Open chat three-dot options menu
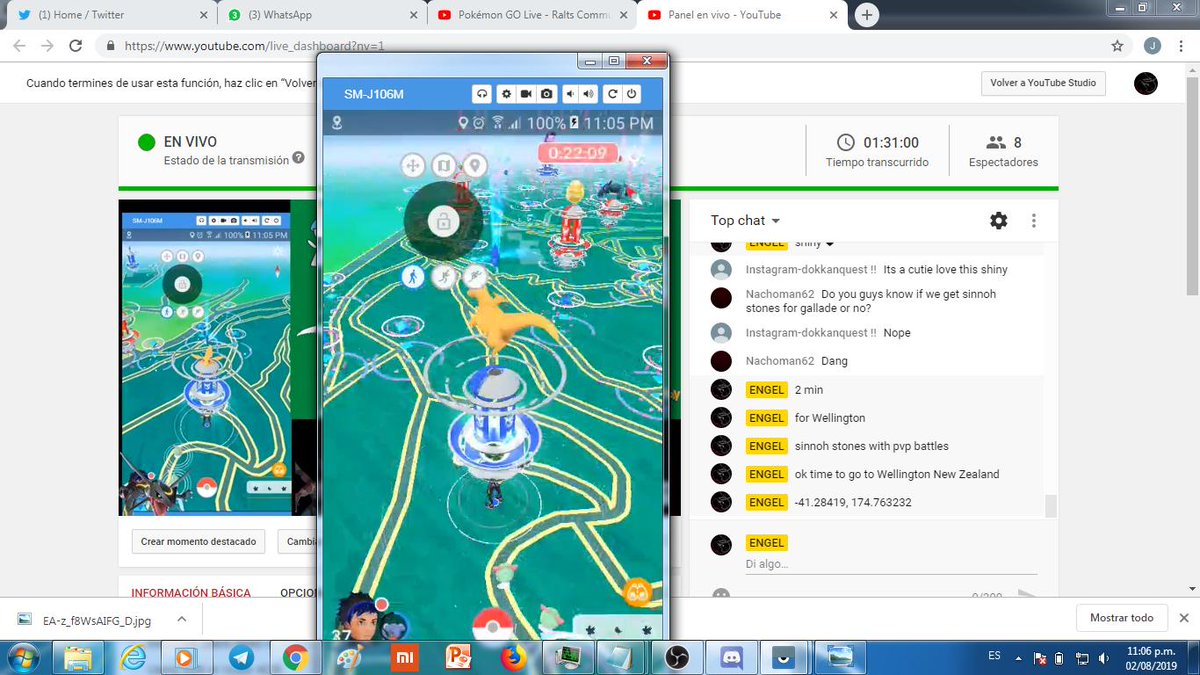 pos(1034,221)
